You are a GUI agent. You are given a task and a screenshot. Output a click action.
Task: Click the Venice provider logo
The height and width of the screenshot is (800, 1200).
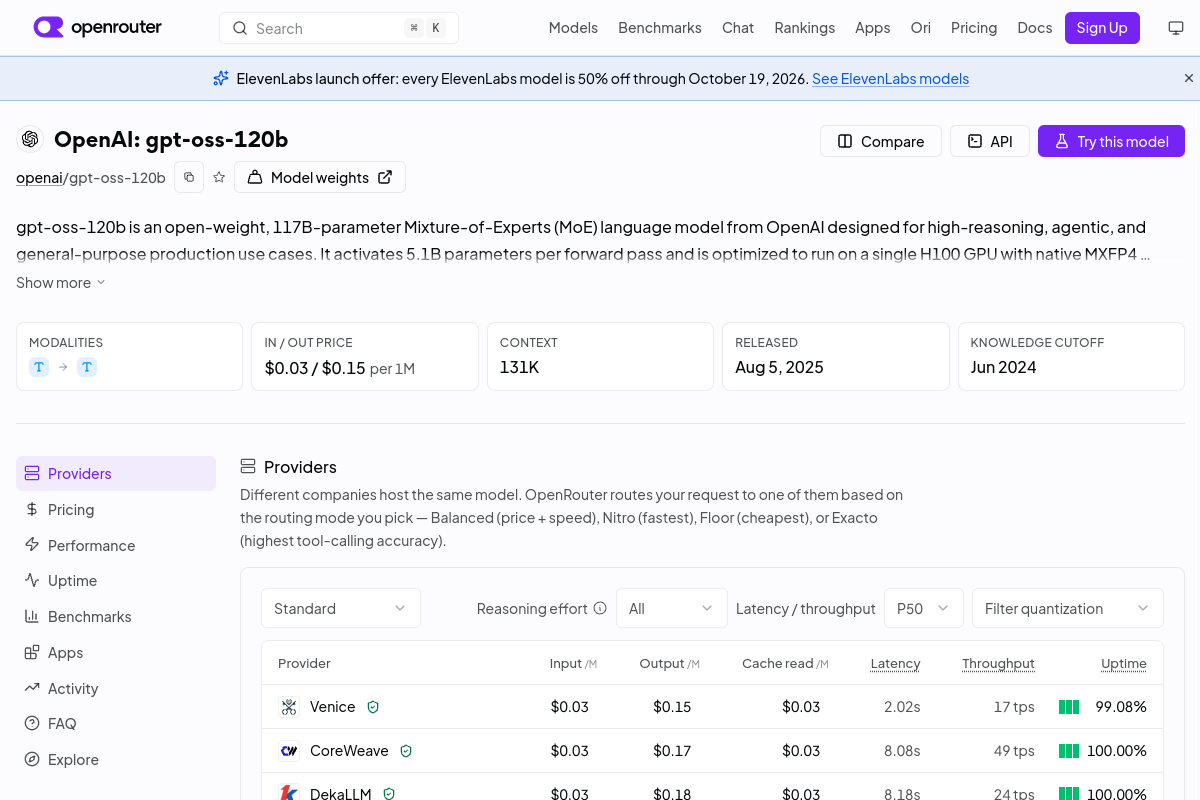tap(289, 707)
